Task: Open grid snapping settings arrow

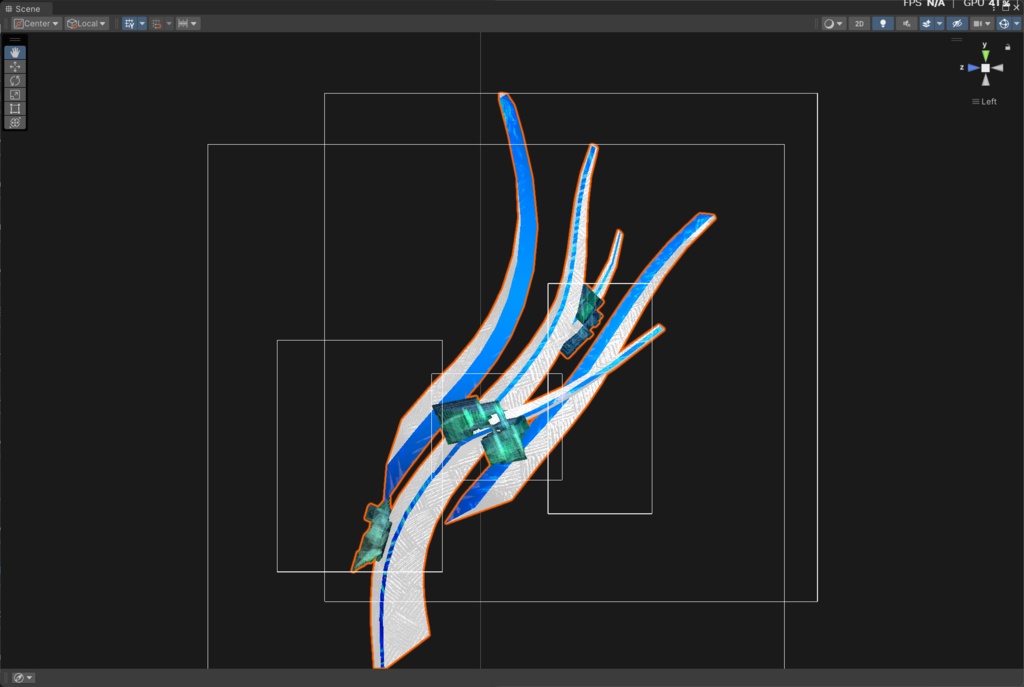Action: tap(169, 24)
